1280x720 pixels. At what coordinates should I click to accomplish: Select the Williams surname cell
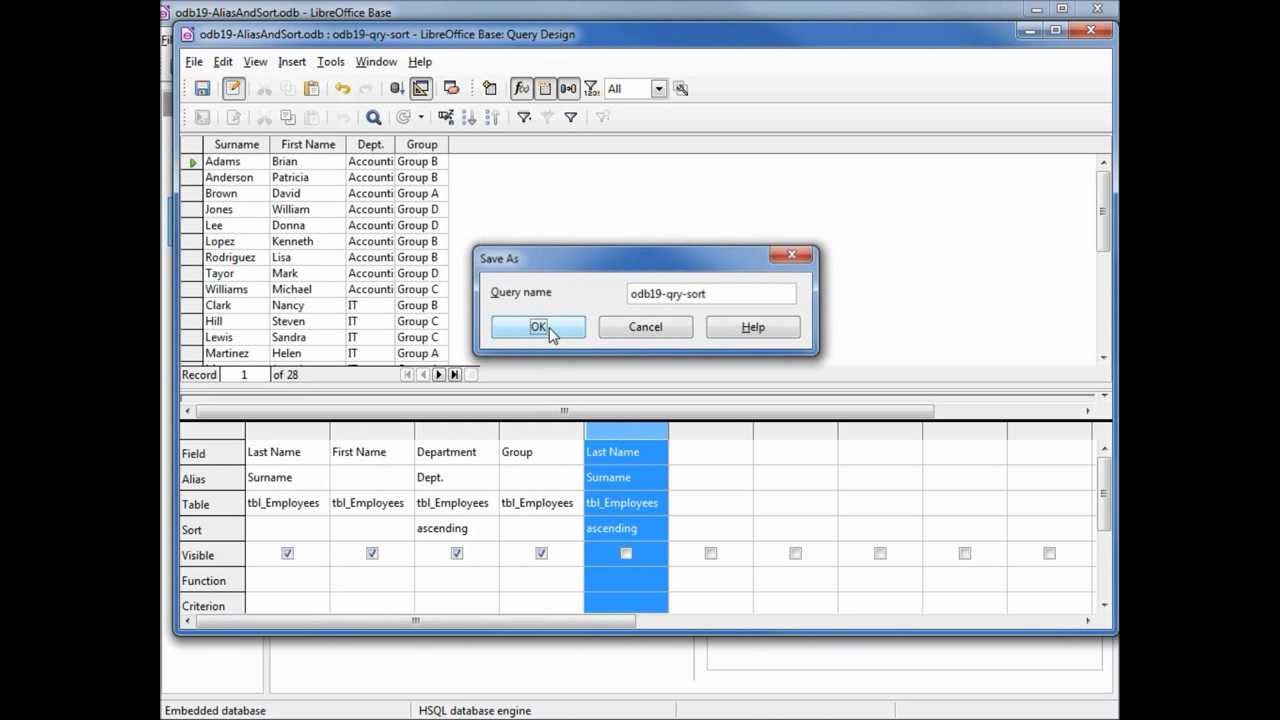(x=236, y=289)
